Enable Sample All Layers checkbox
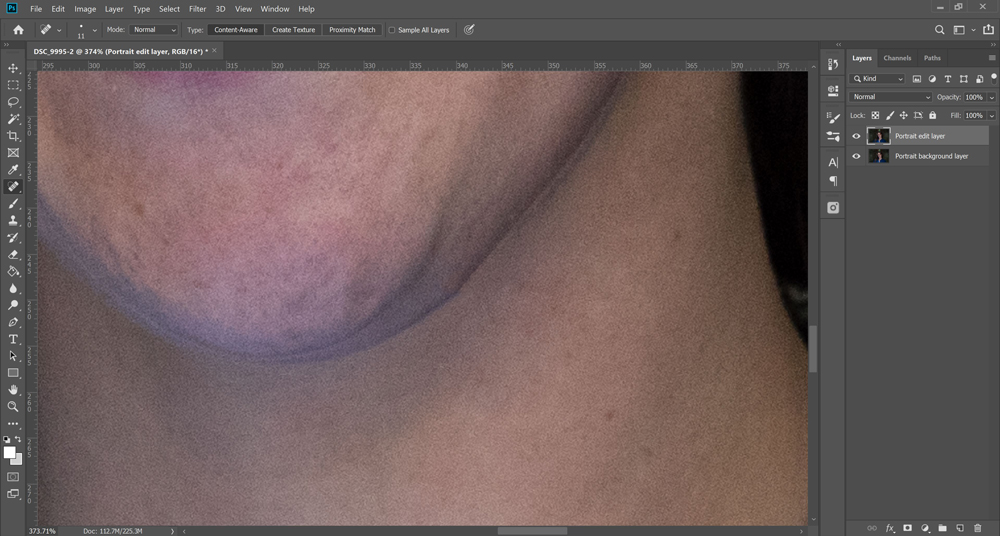1000x536 pixels. (x=392, y=30)
